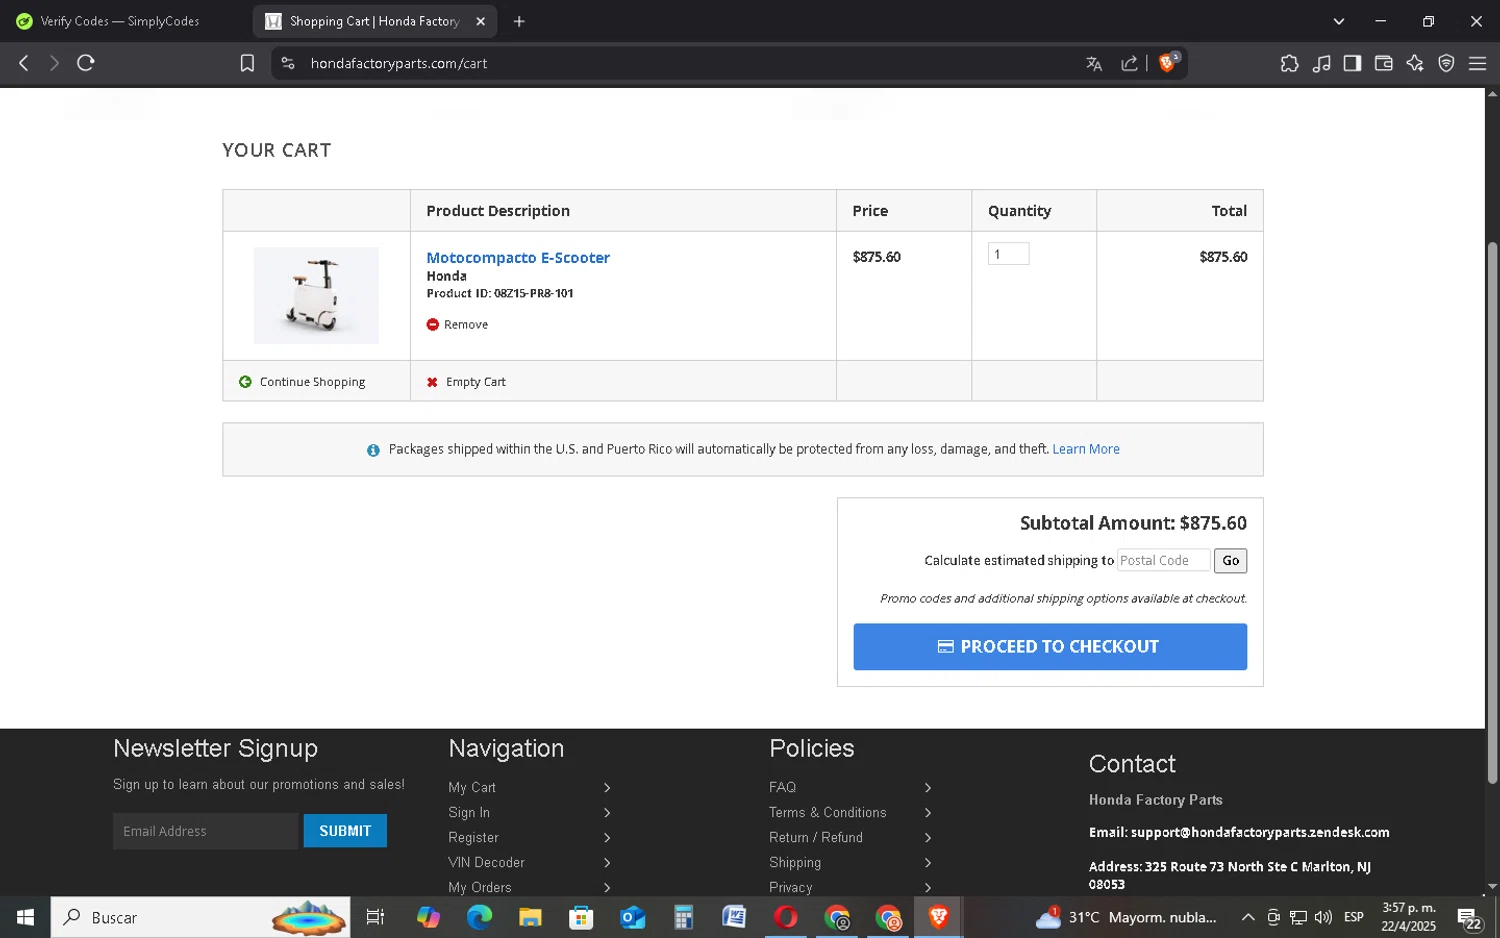Expand chevron next to FAQ
This screenshot has width=1500, height=938.
click(x=928, y=788)
